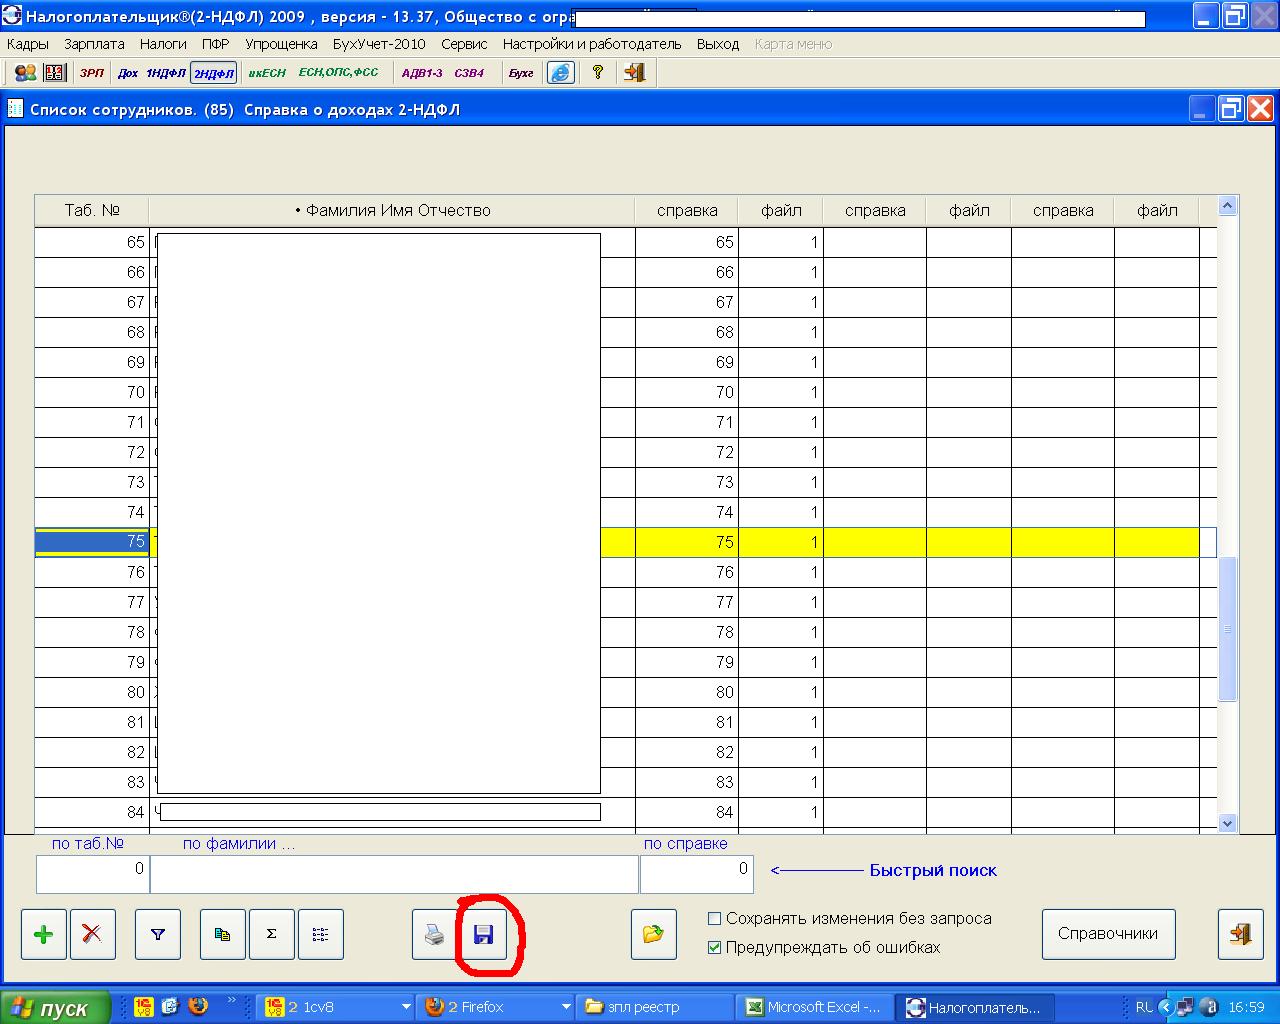The image size is (1280, 1024).
Task: Open the Зарплата menu
Action: click(x=94, y=44)
